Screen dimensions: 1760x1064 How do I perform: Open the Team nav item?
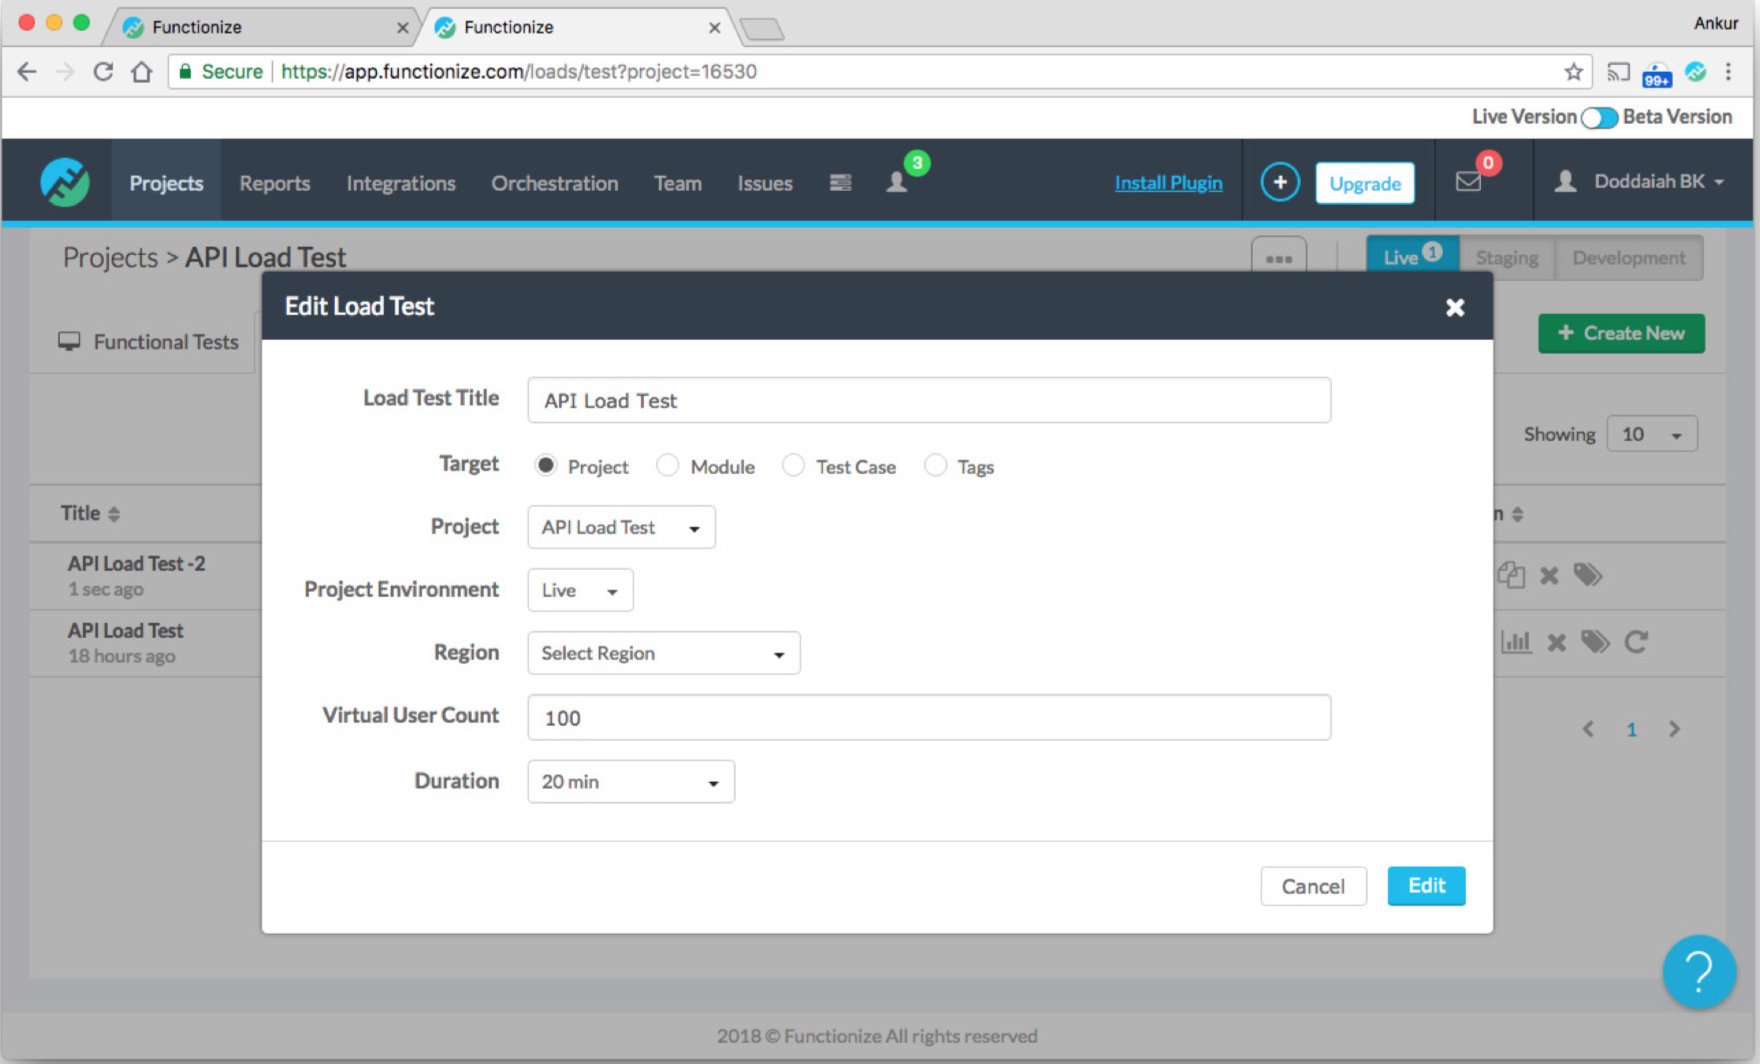click(677, 183)
